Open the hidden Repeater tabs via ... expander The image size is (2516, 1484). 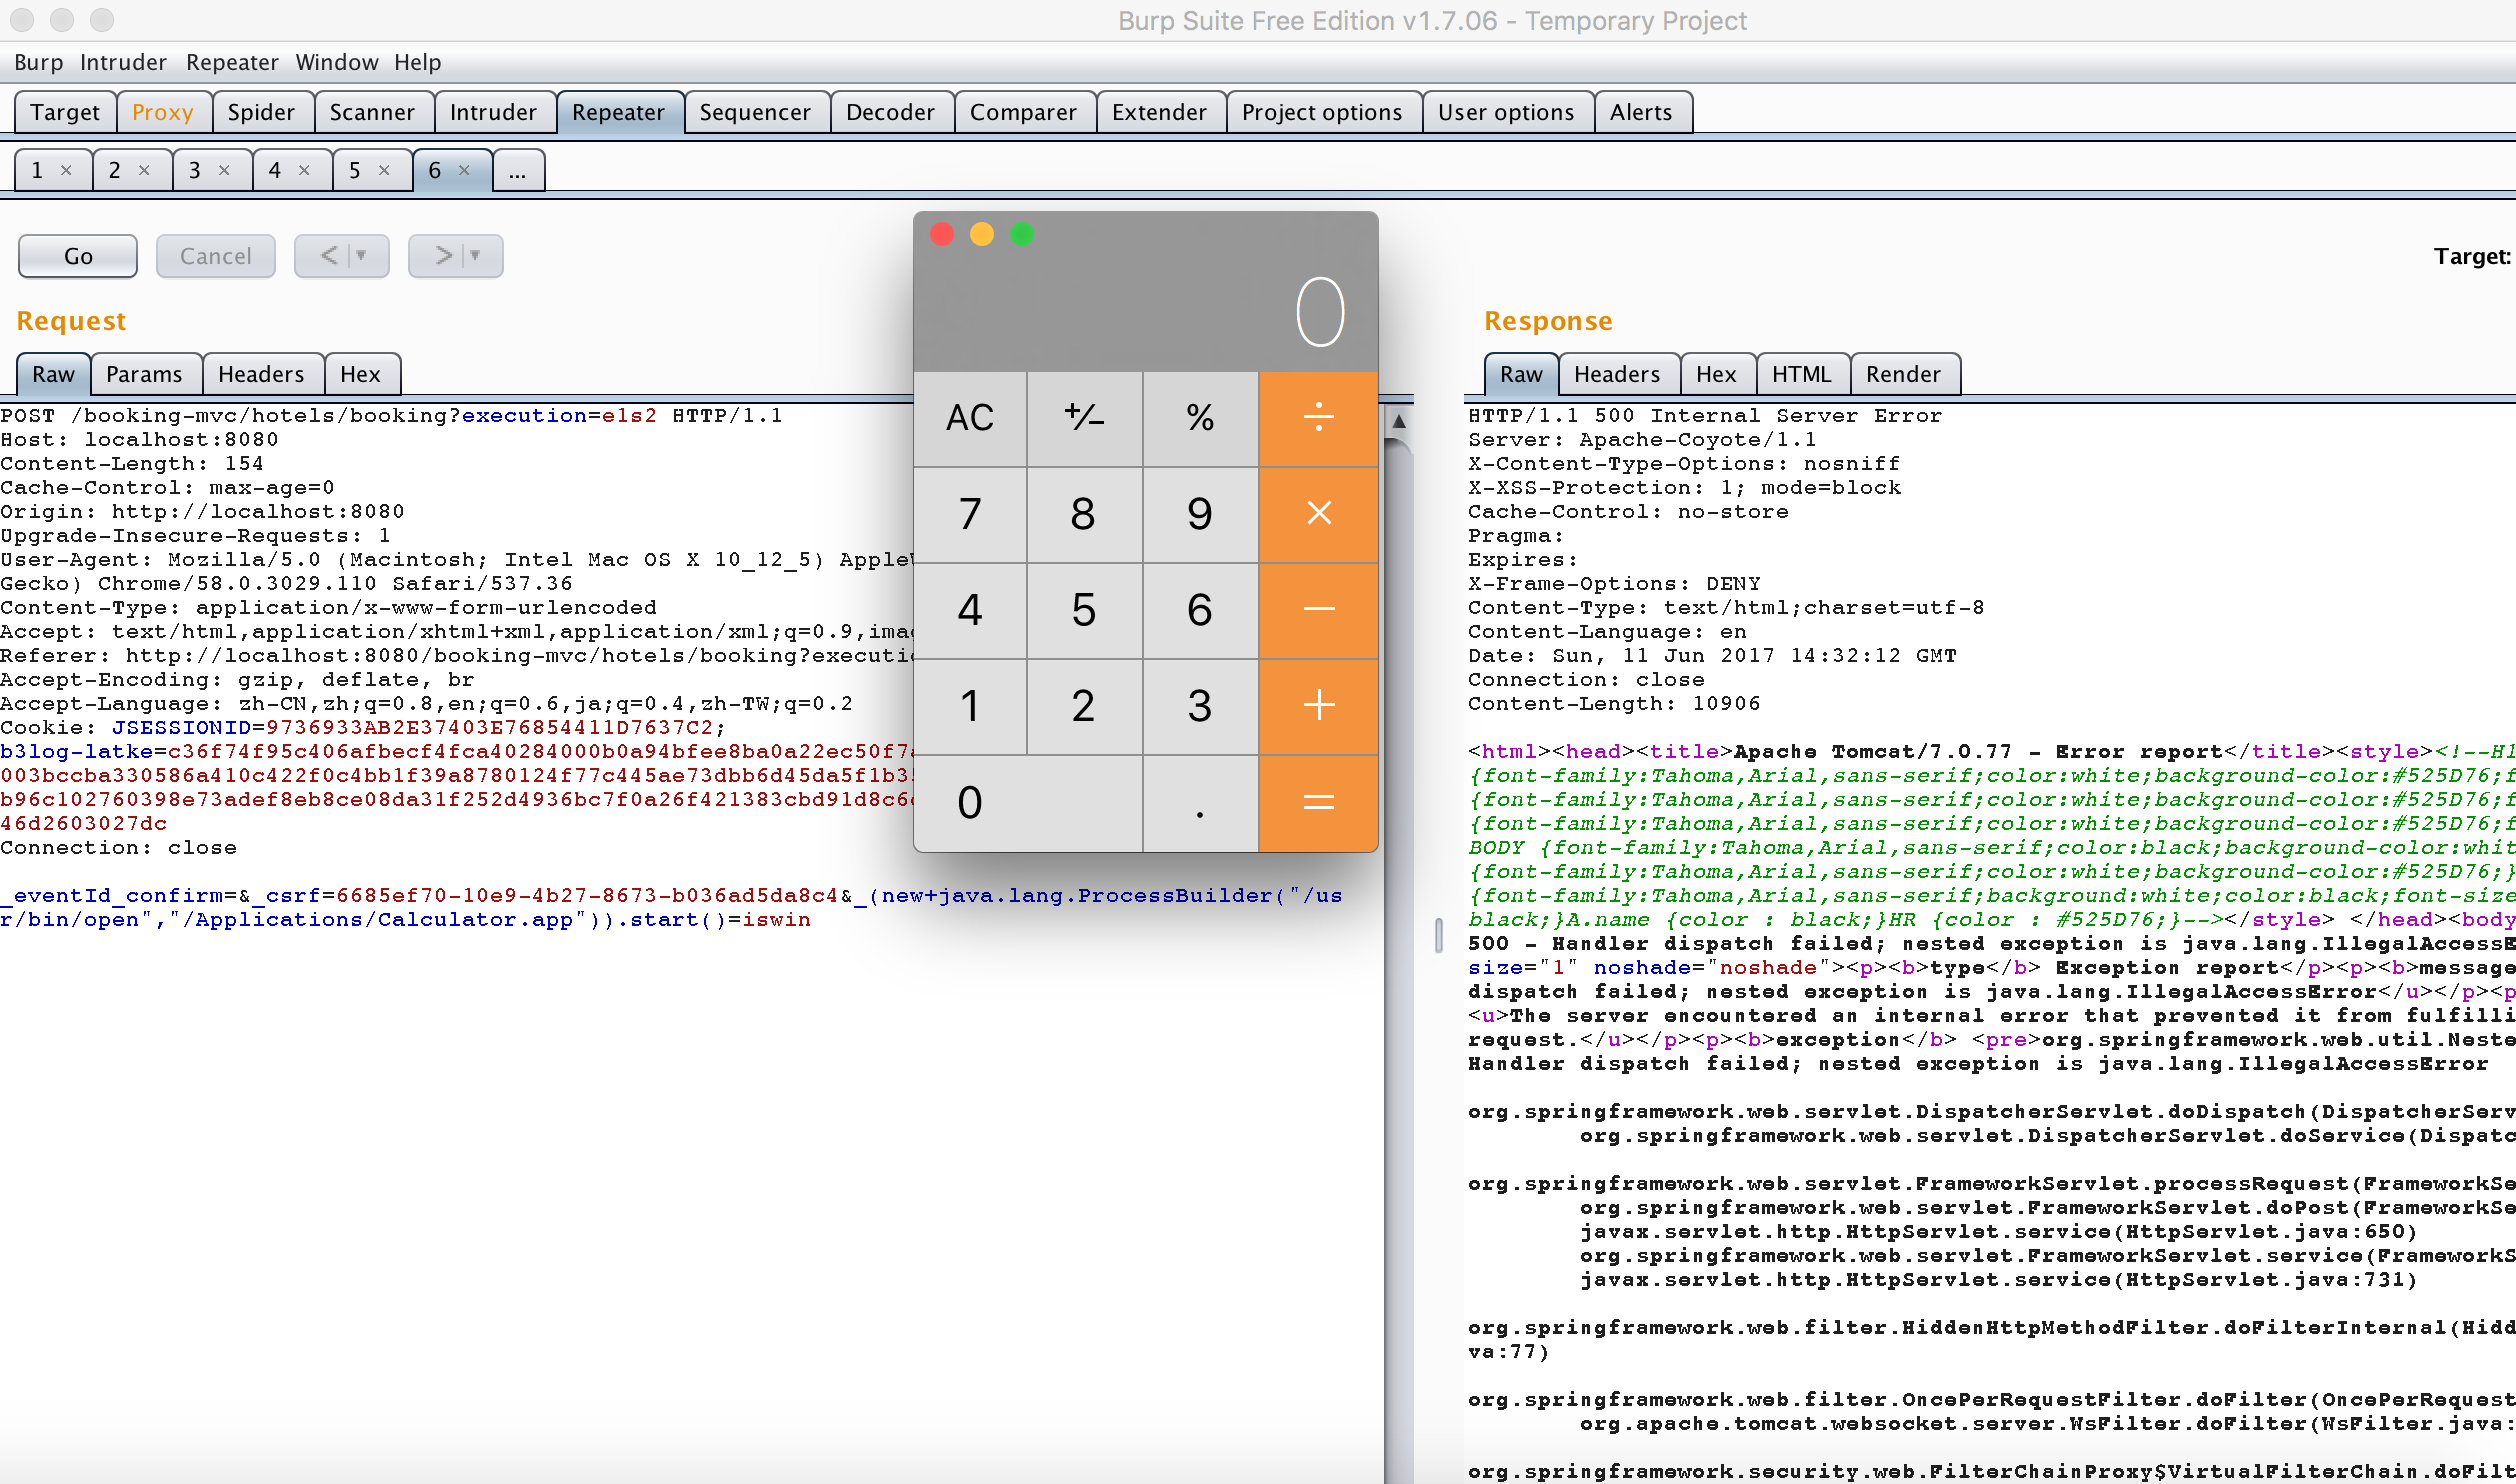(517, 170)
